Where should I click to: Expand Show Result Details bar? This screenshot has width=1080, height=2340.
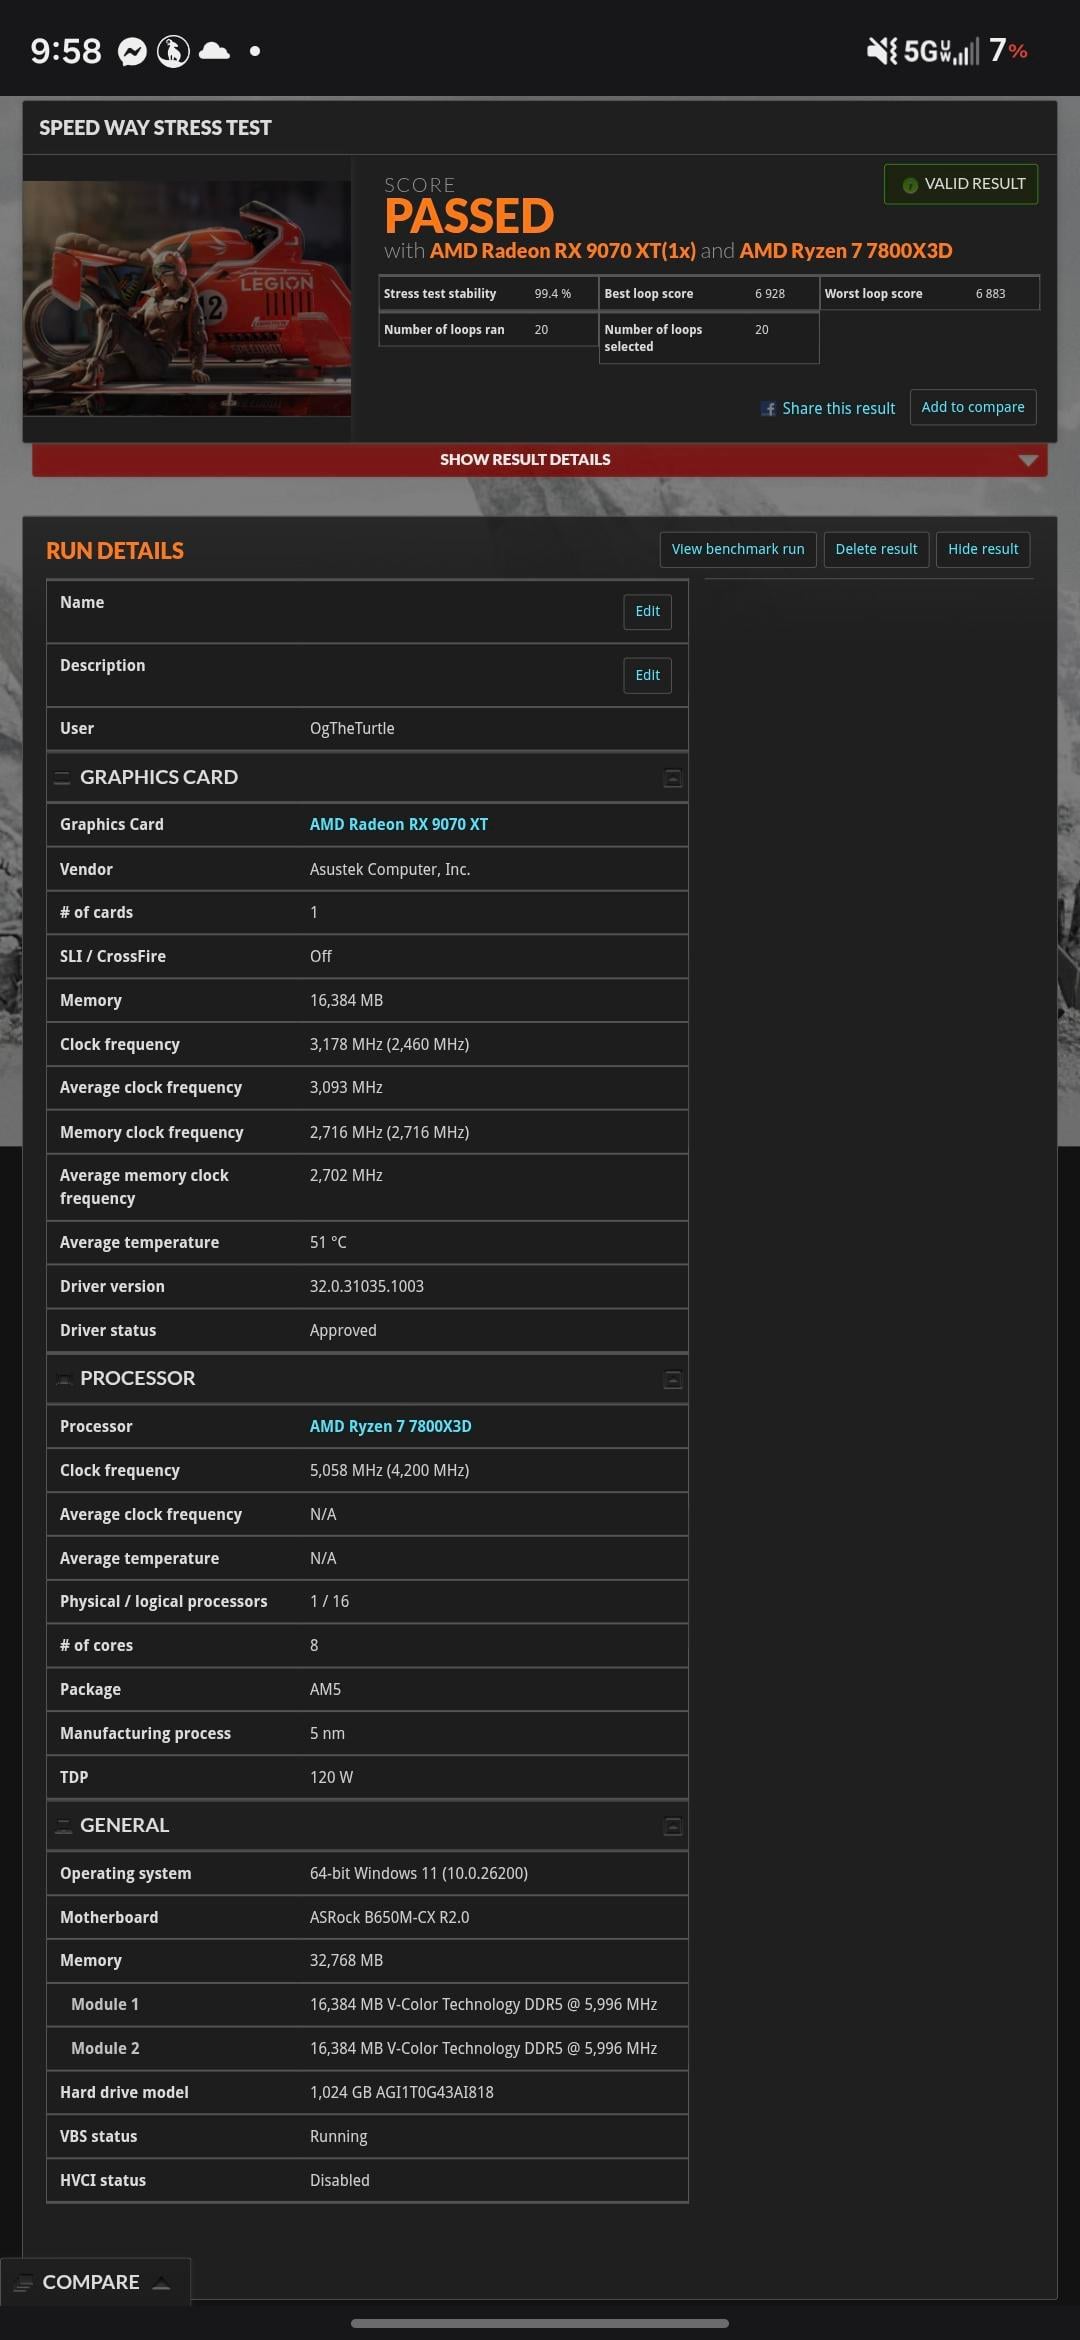point(540,460)
